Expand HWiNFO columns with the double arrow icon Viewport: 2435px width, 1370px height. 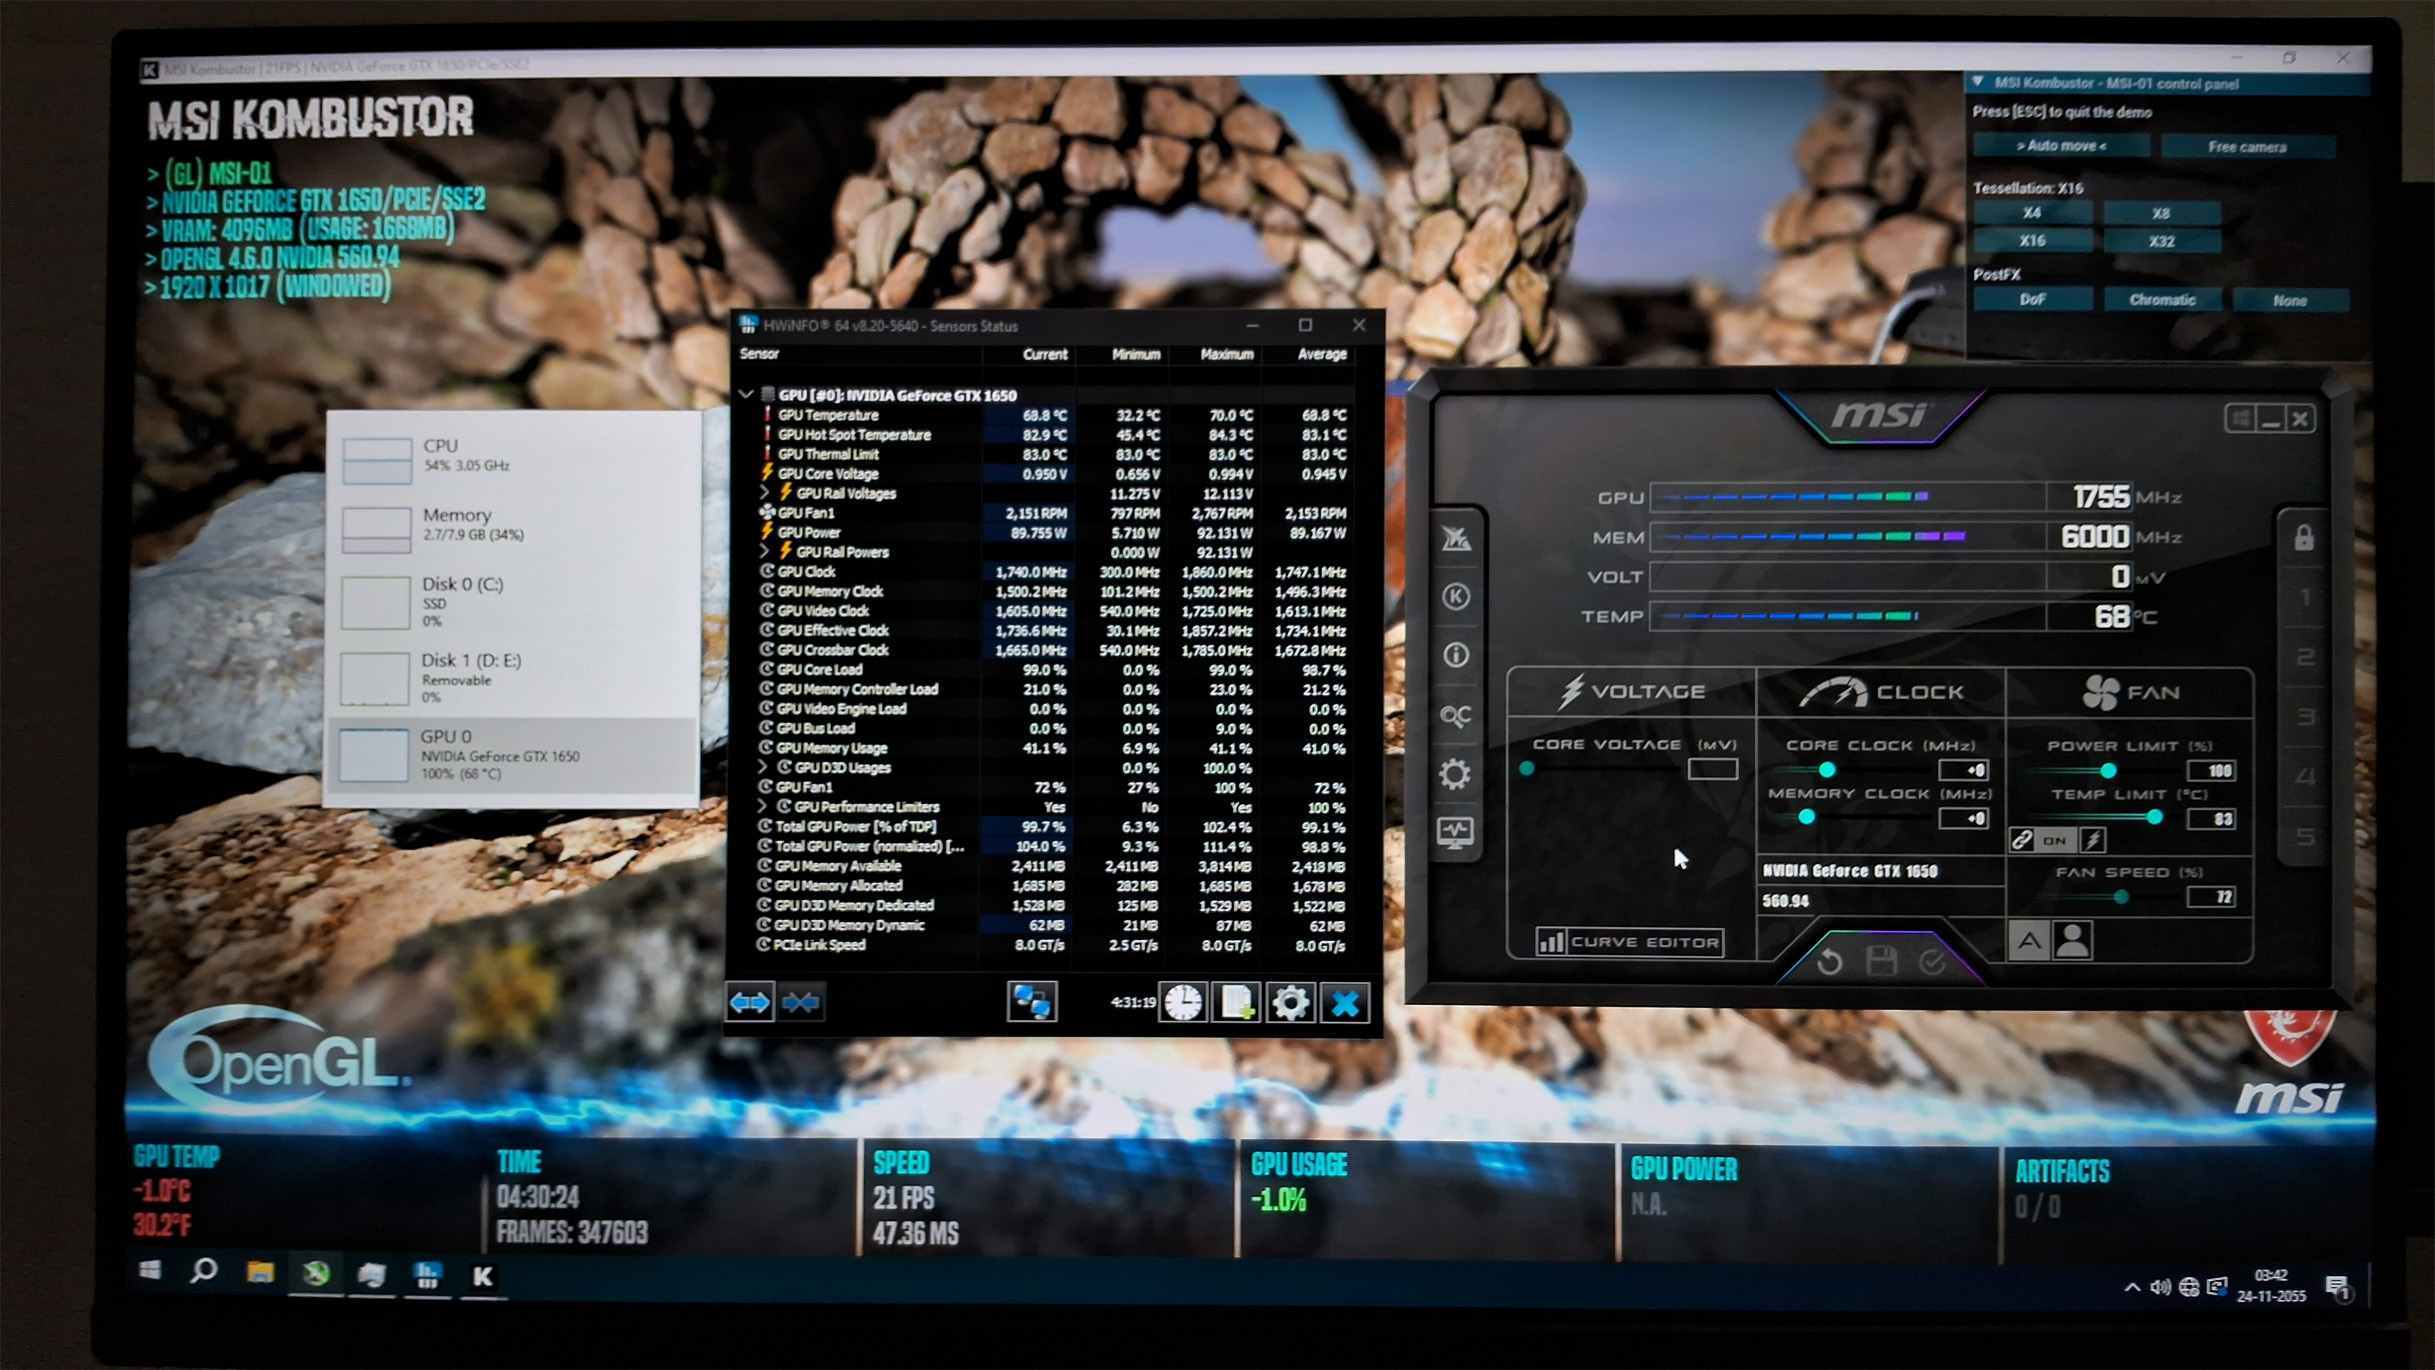(749, 1002)
